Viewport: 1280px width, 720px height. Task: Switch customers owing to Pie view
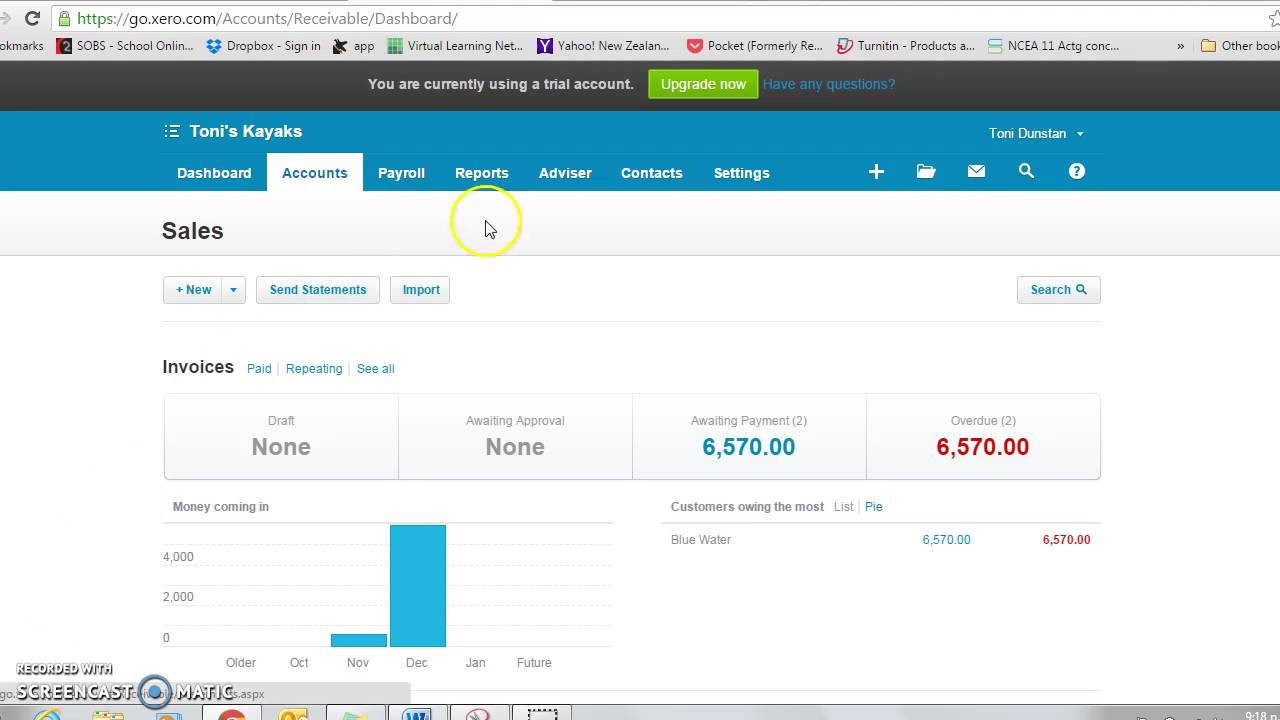point(873,507)
